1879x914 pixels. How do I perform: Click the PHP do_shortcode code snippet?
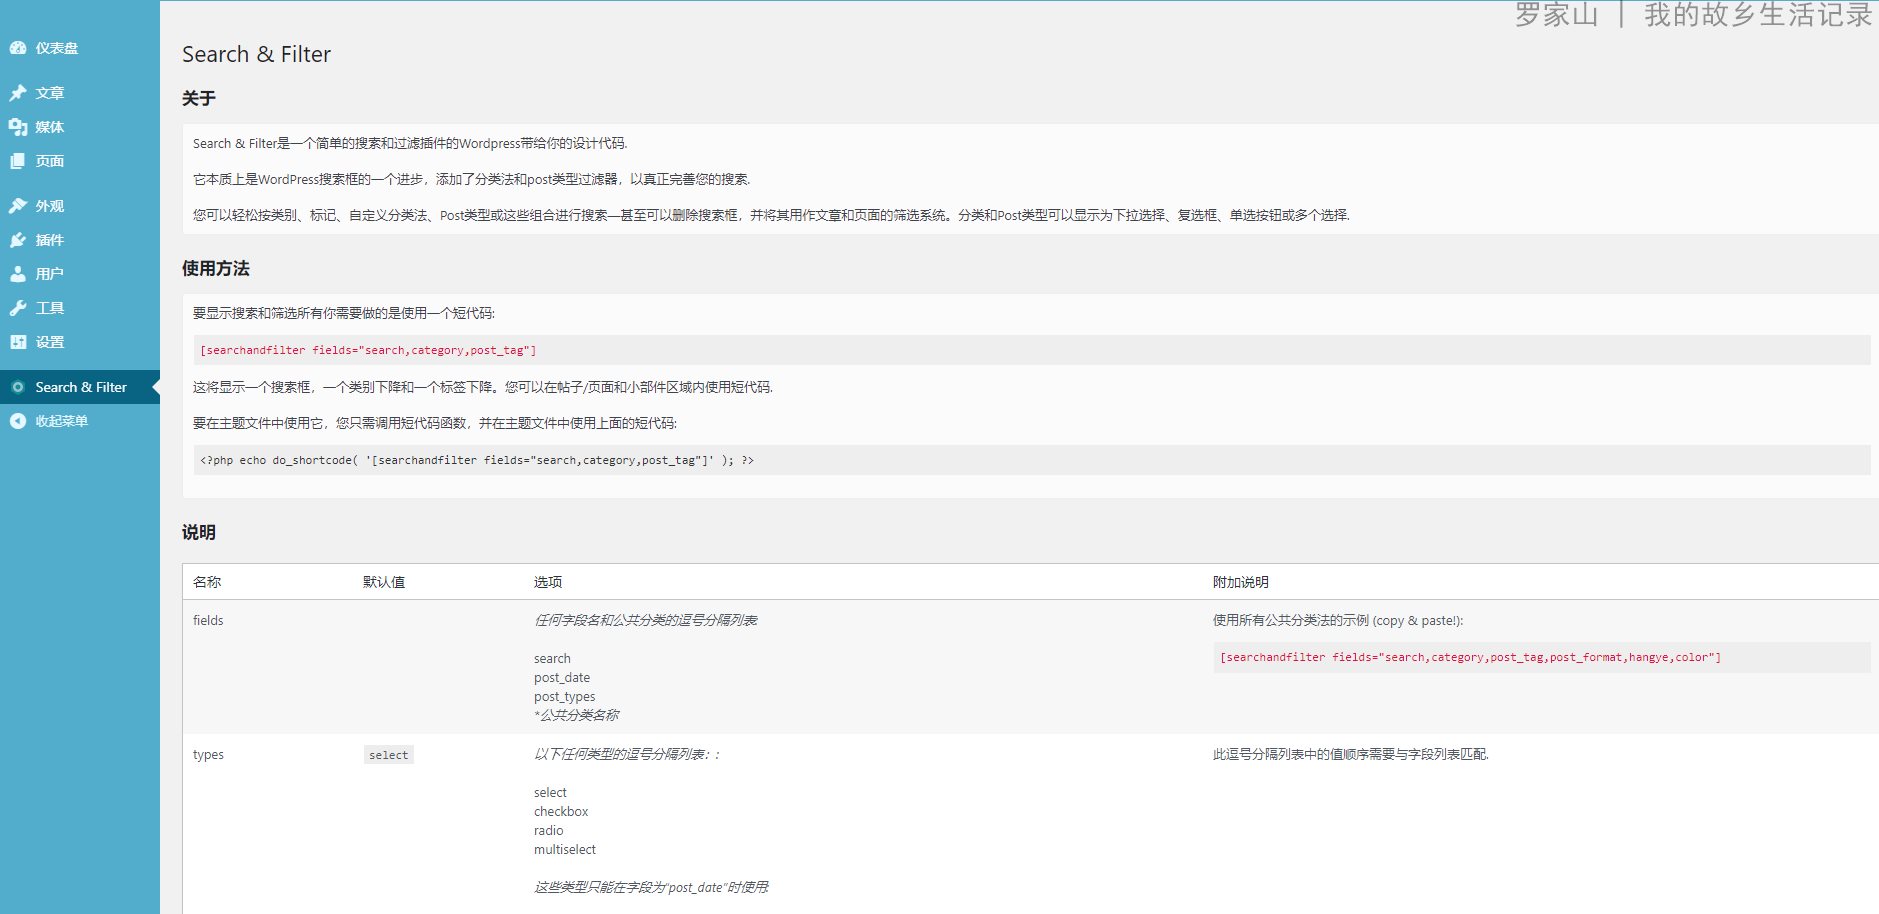476,460
